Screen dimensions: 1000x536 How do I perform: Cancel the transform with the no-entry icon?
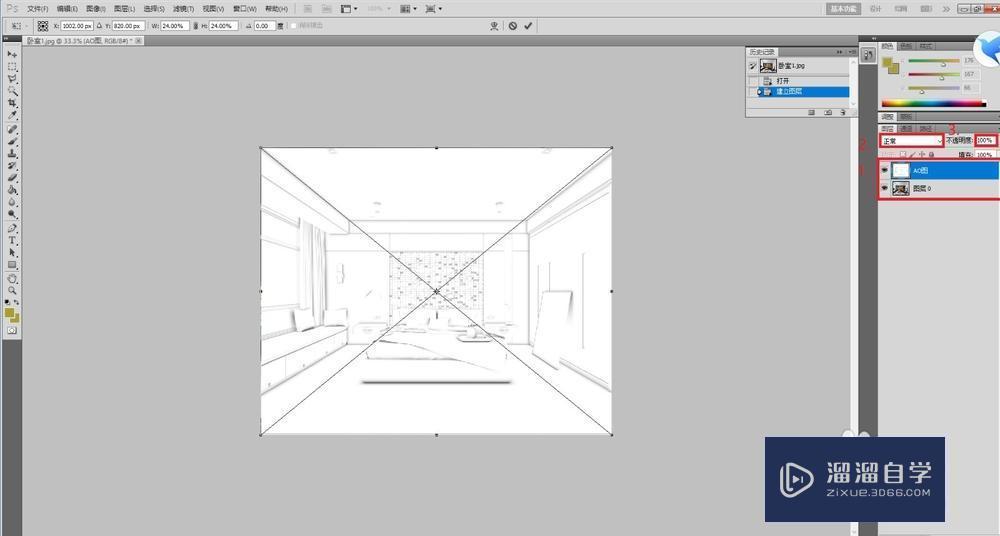point(513,26)
